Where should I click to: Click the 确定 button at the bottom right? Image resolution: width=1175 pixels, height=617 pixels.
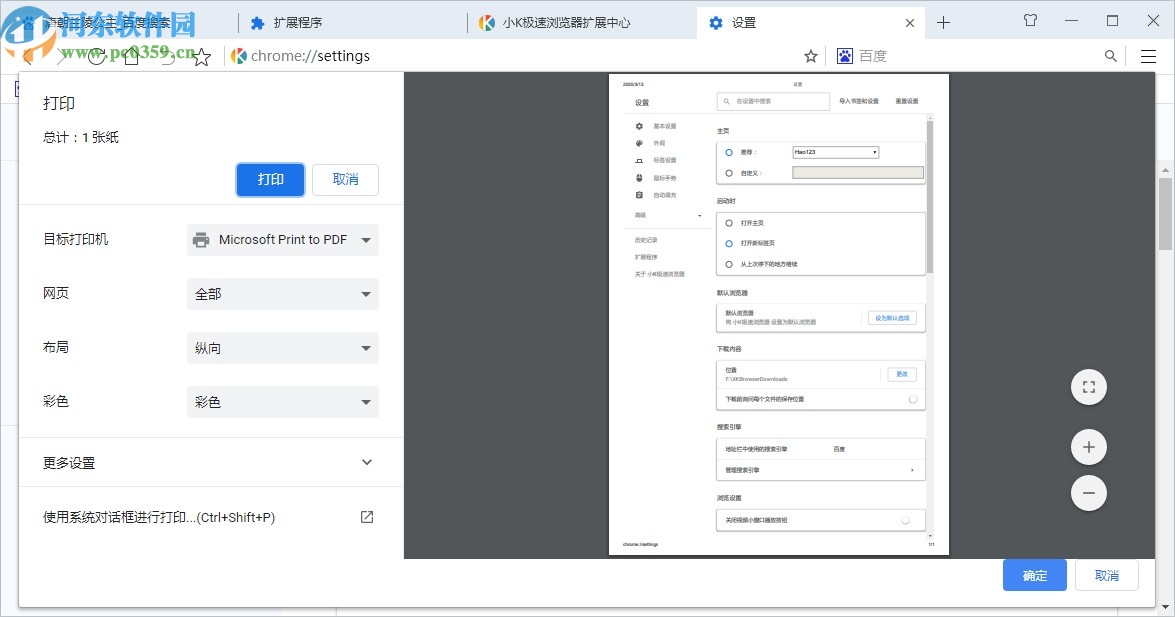(x=1035, y=575)
